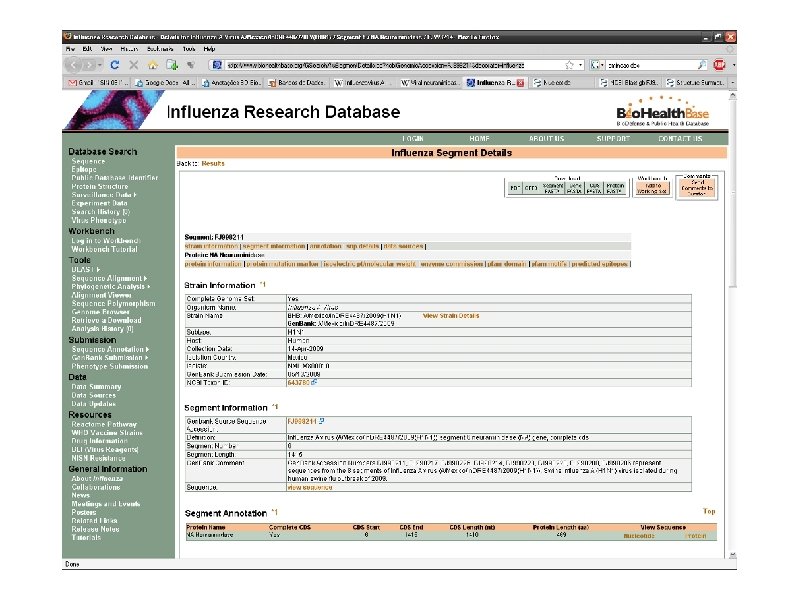This screenshot has width=800, height=600.
Task: Click the external link icon beside 643780
Action: 314,382
